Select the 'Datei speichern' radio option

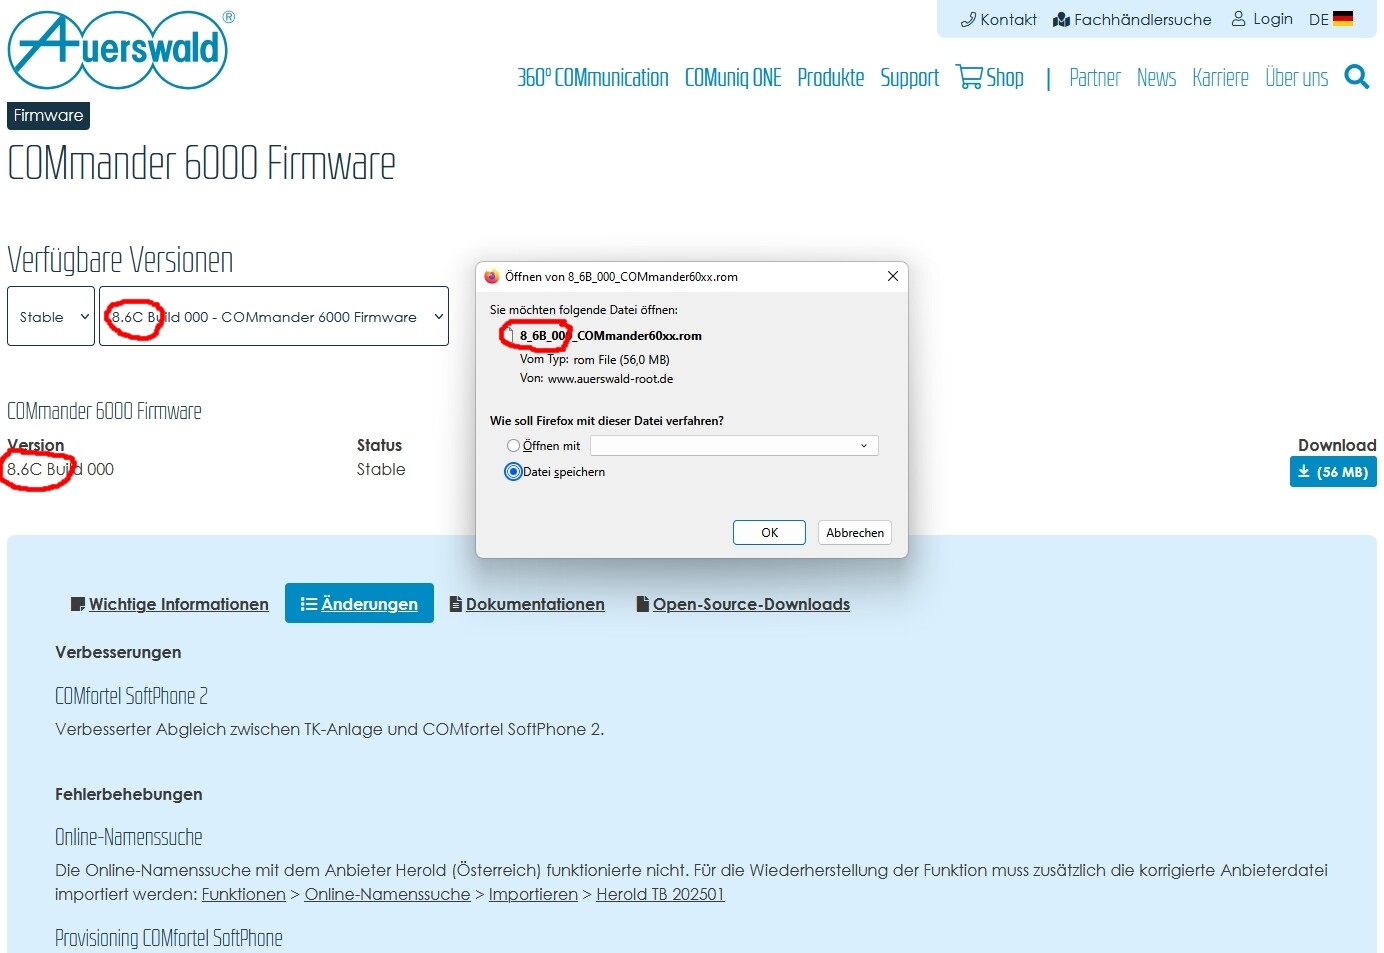pyautogui.click(x=513, y=472)
